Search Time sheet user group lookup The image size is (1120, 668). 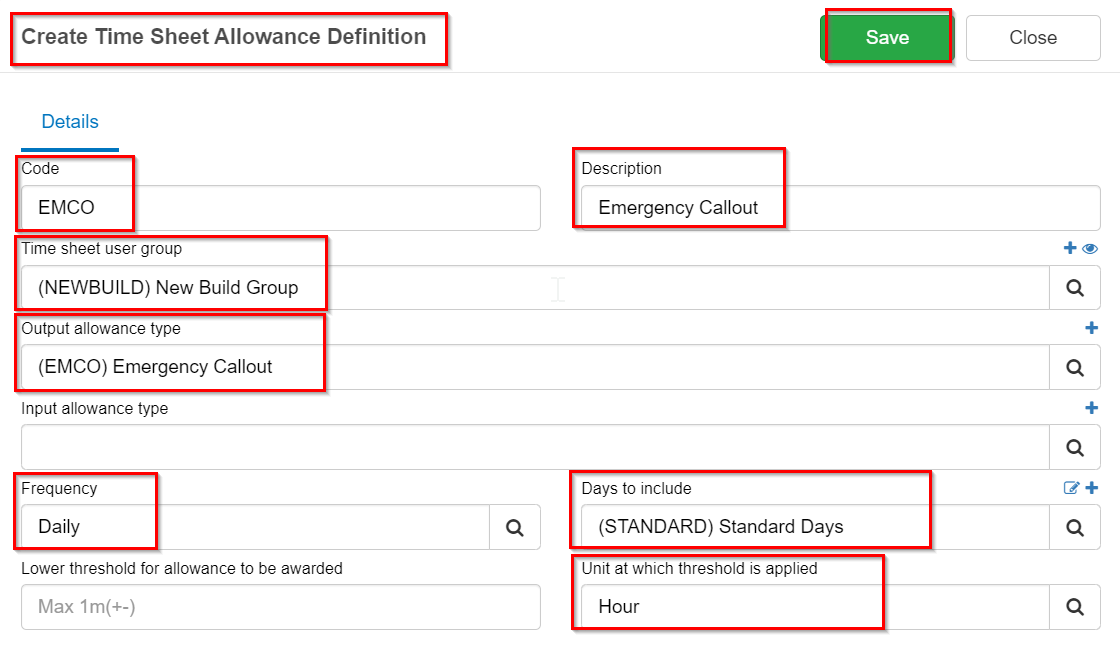(1075, 288)
